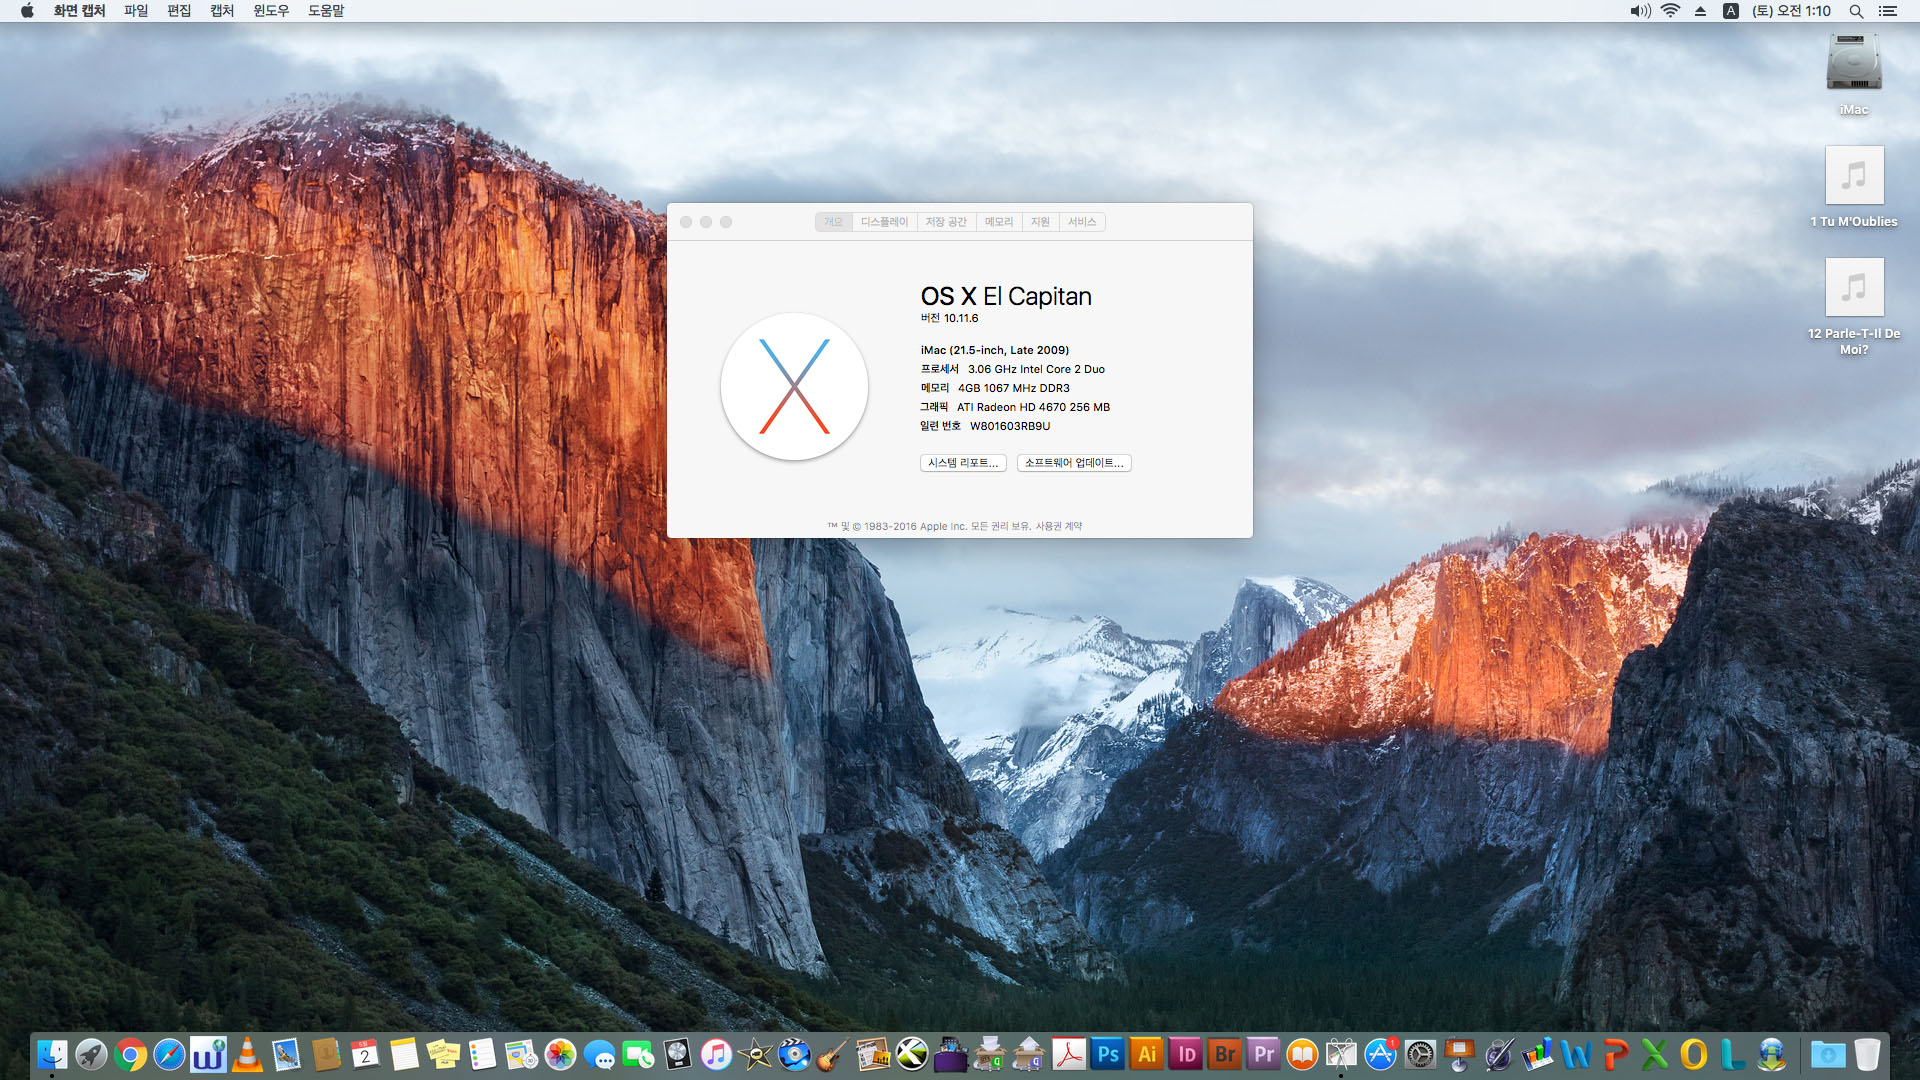Open the App Store icon
This screenshot has width=1920, height=1080.
coord(1380,1054)
